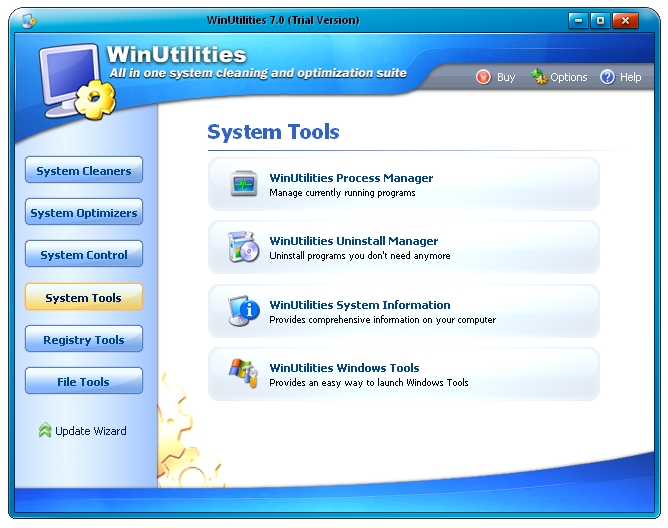The height and width of the screenshot is (528, 668).
Task: Click 'Provides an easy way to launch Windows Tools'
Action: pyautogui.click(x=369, y=382)
